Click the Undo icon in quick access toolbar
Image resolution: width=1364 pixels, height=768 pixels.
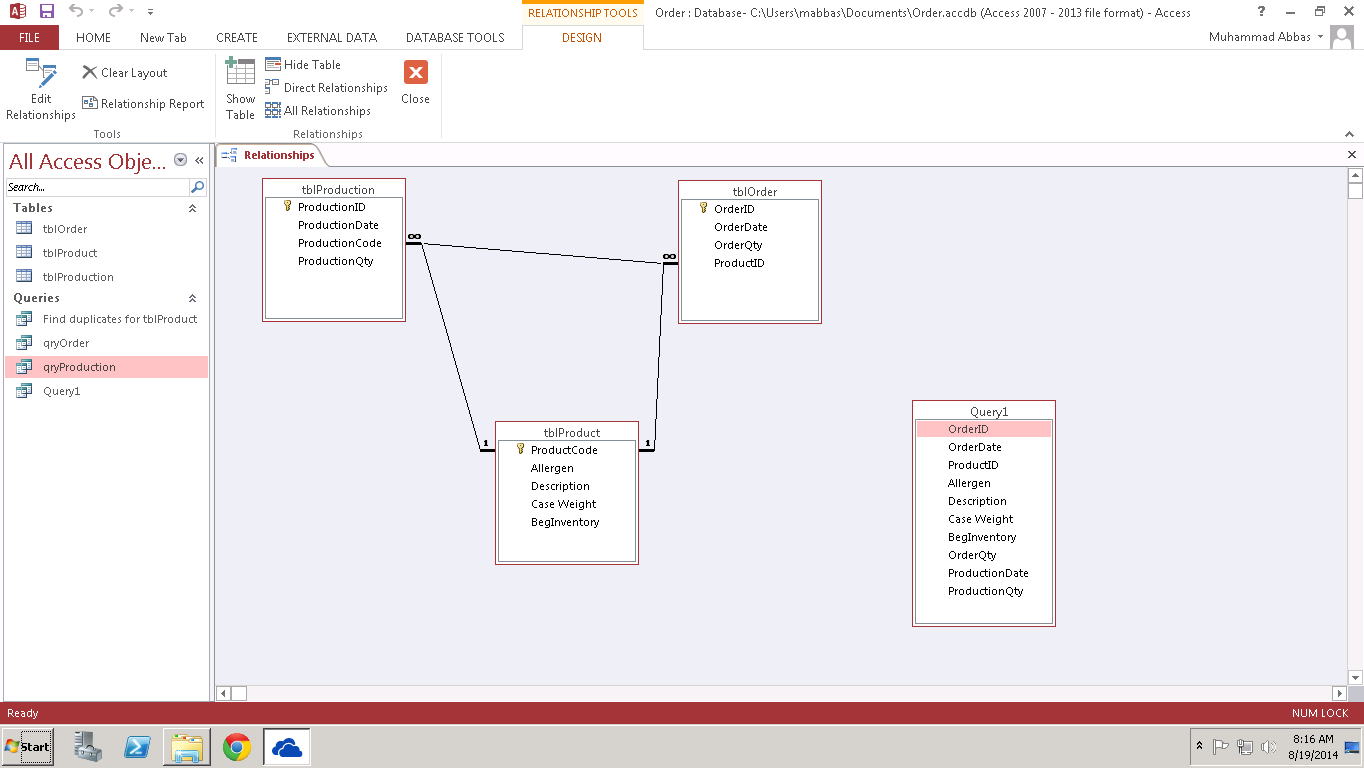[x=76, y=12]
